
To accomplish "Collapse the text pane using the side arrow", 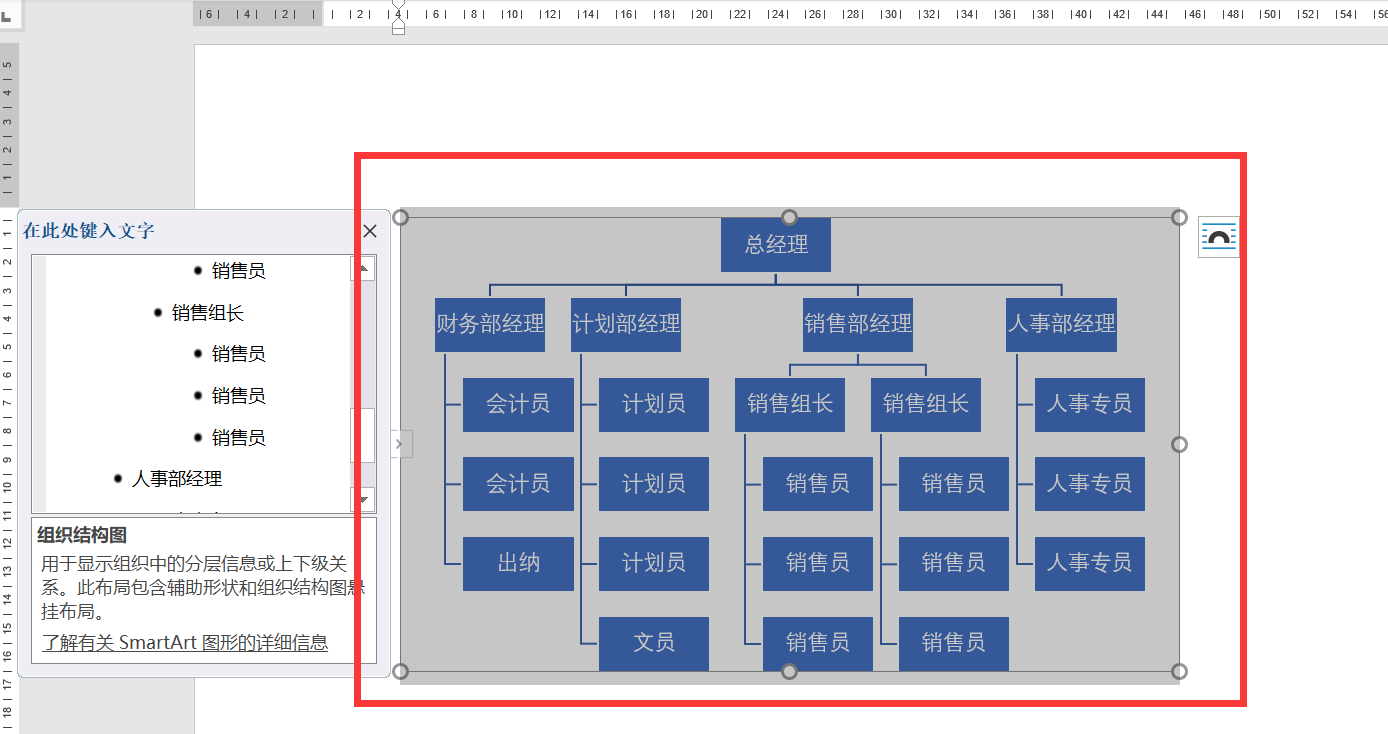I will tap(400, 444).
